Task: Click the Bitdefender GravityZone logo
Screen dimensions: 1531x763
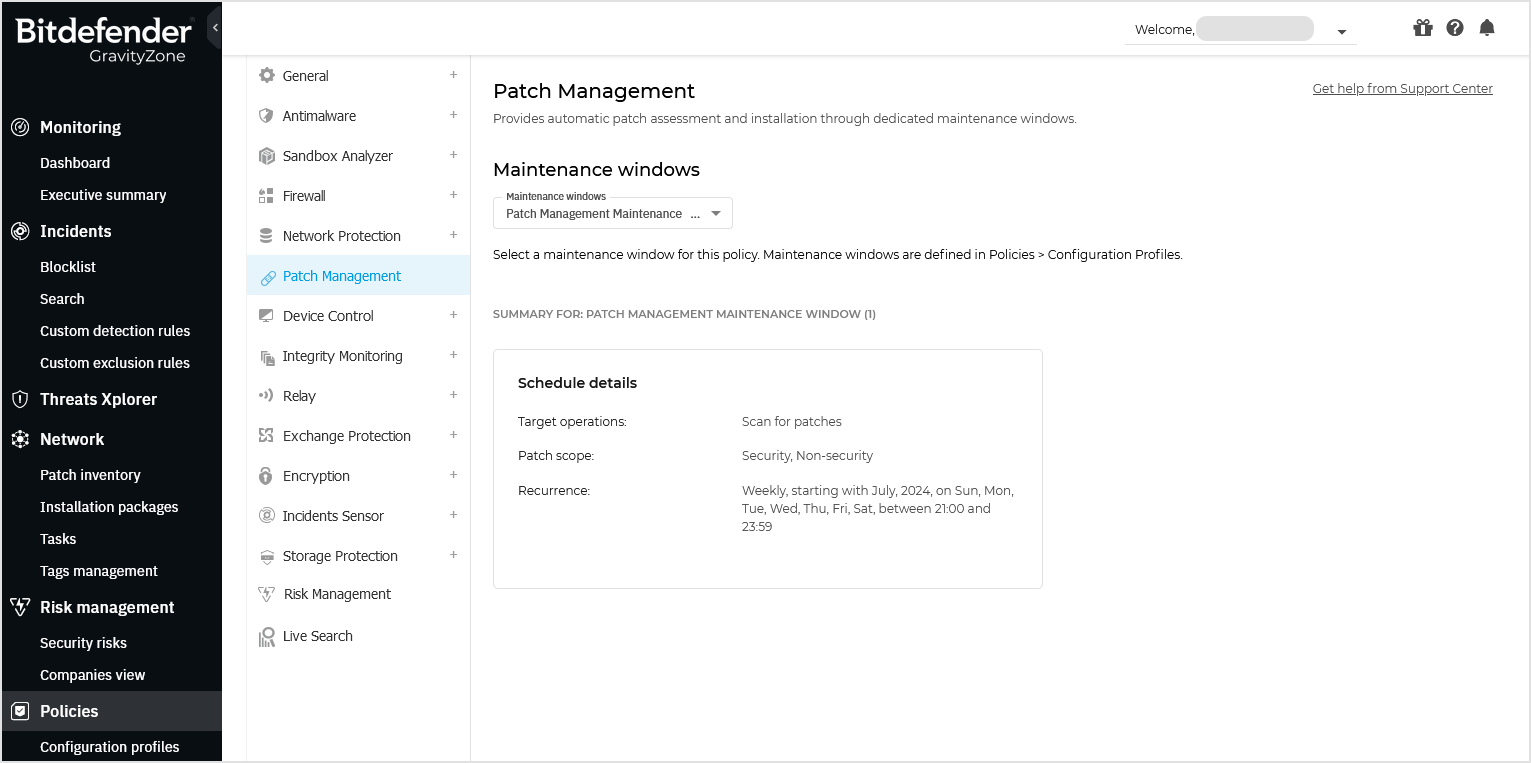Action: [x=103, y=41]
